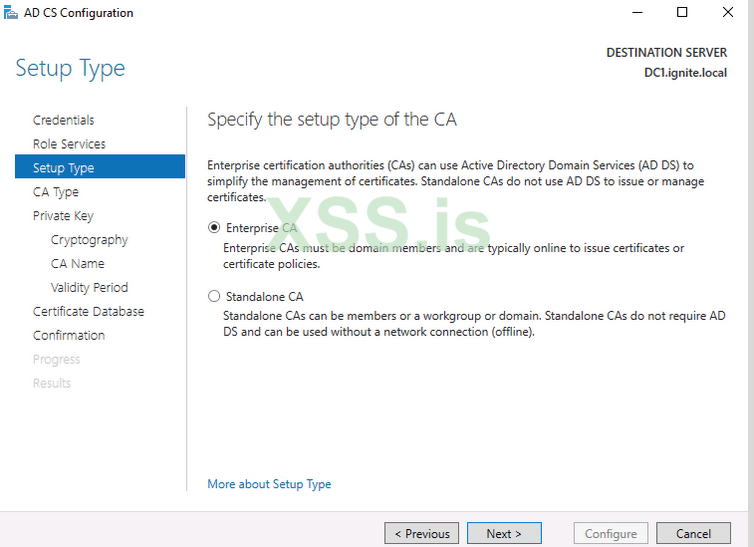Click the AD CS Configuration title bar icon
Viewport: 754px width, 547px height.
coord(11,13)
